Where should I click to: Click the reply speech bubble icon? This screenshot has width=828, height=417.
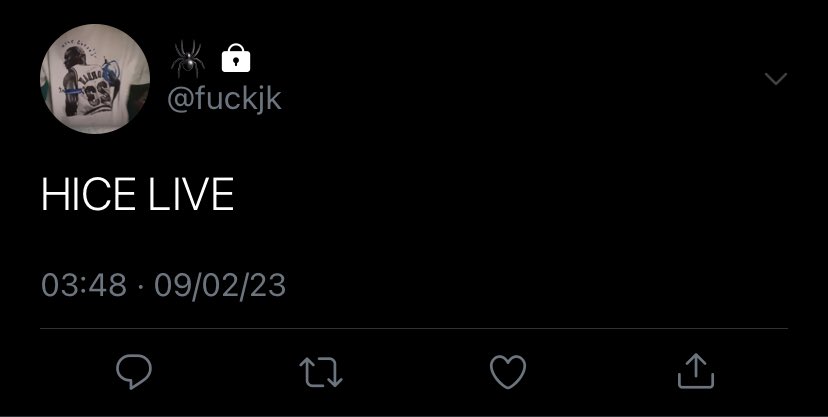click(134, 372)
